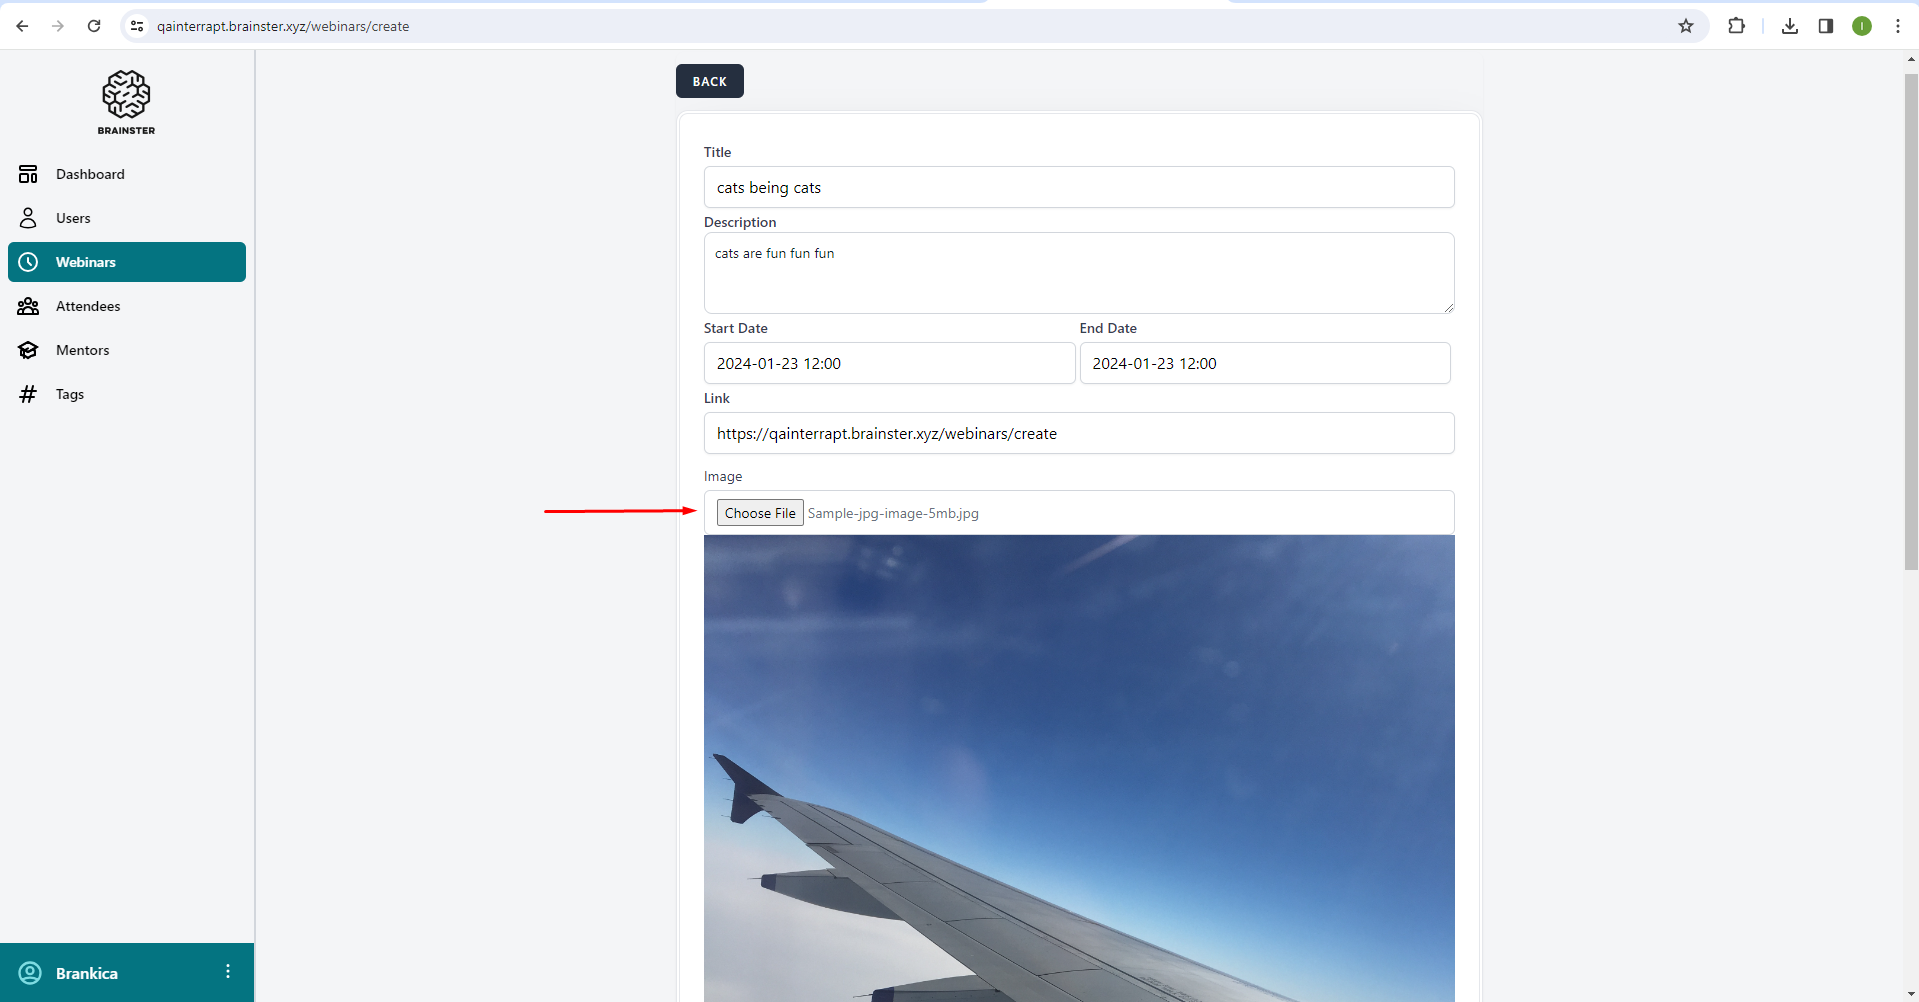
Task: Open Mentors graduation cap icon
Action: pos(28,350)
